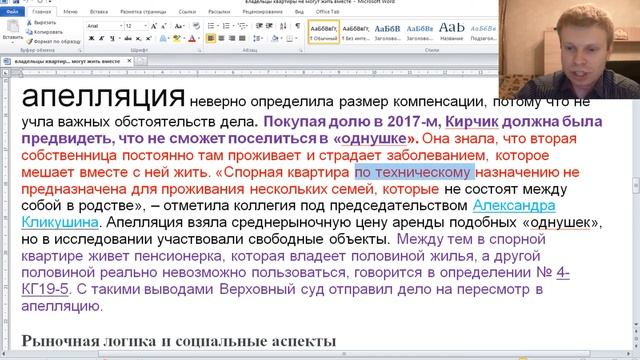Screen dimensions: 640x360
Task: Open the Александра Кликушина hyperlink
Action: point(514,205)
